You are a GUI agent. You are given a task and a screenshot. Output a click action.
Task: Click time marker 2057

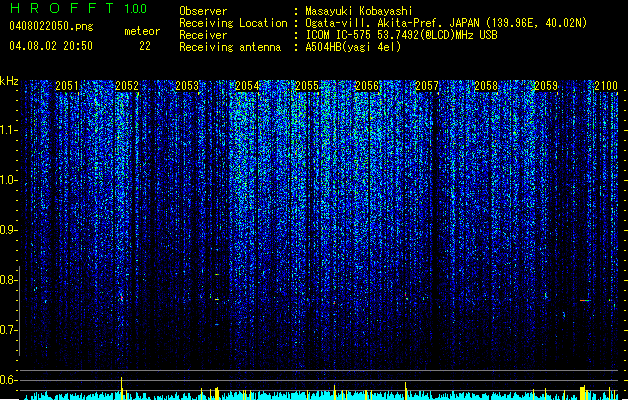coord(427,85)
